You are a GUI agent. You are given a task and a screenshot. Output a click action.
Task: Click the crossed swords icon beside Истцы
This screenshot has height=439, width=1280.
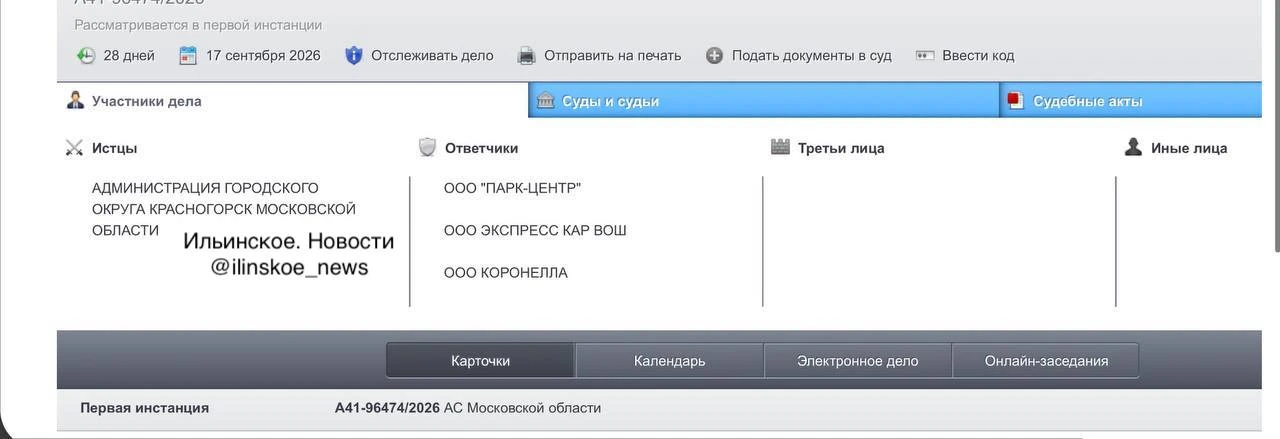coord(74,148)
